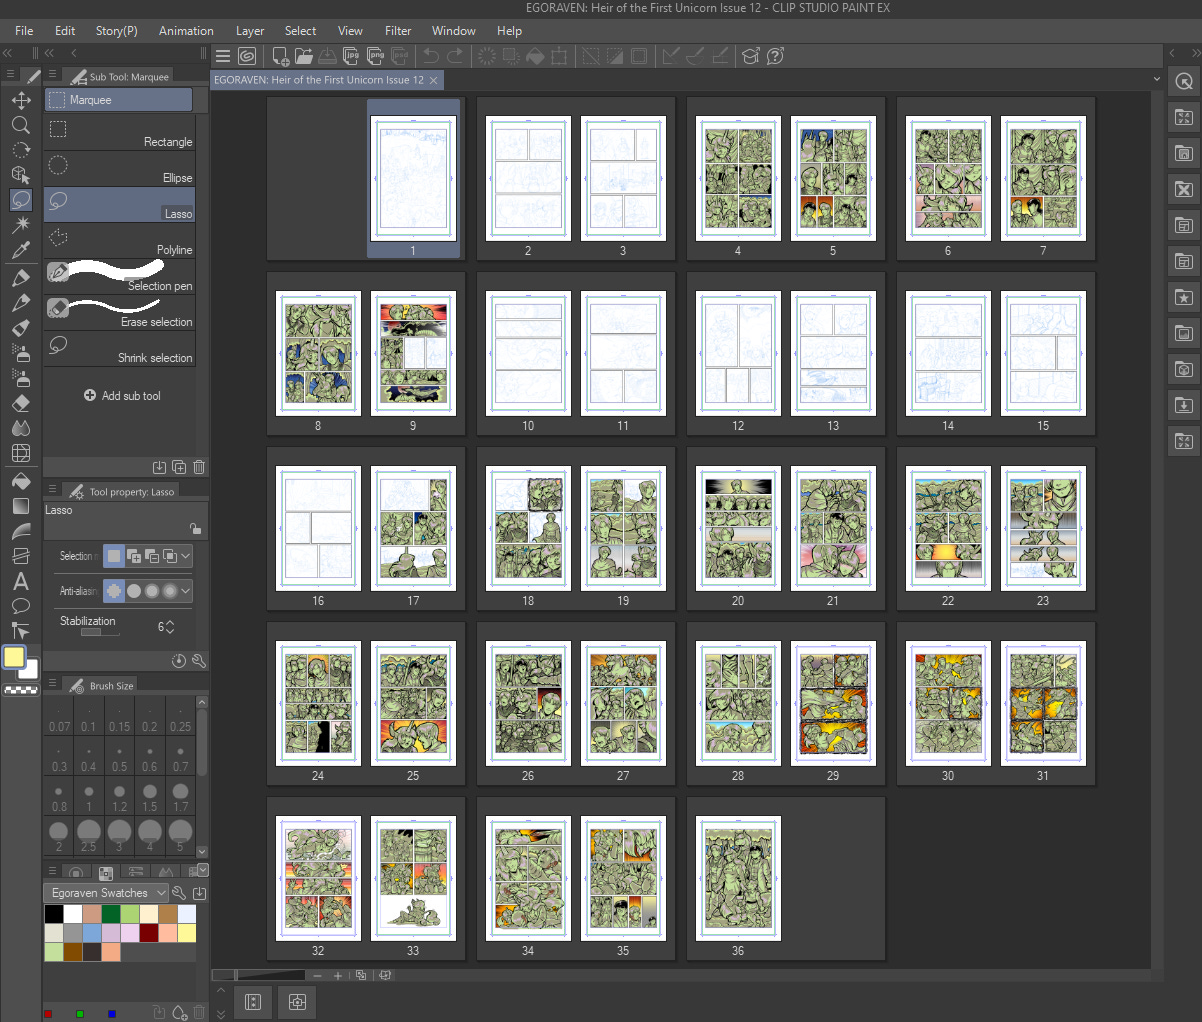
Task: Select the Rectangle sub tool
Action: [119, 133]
